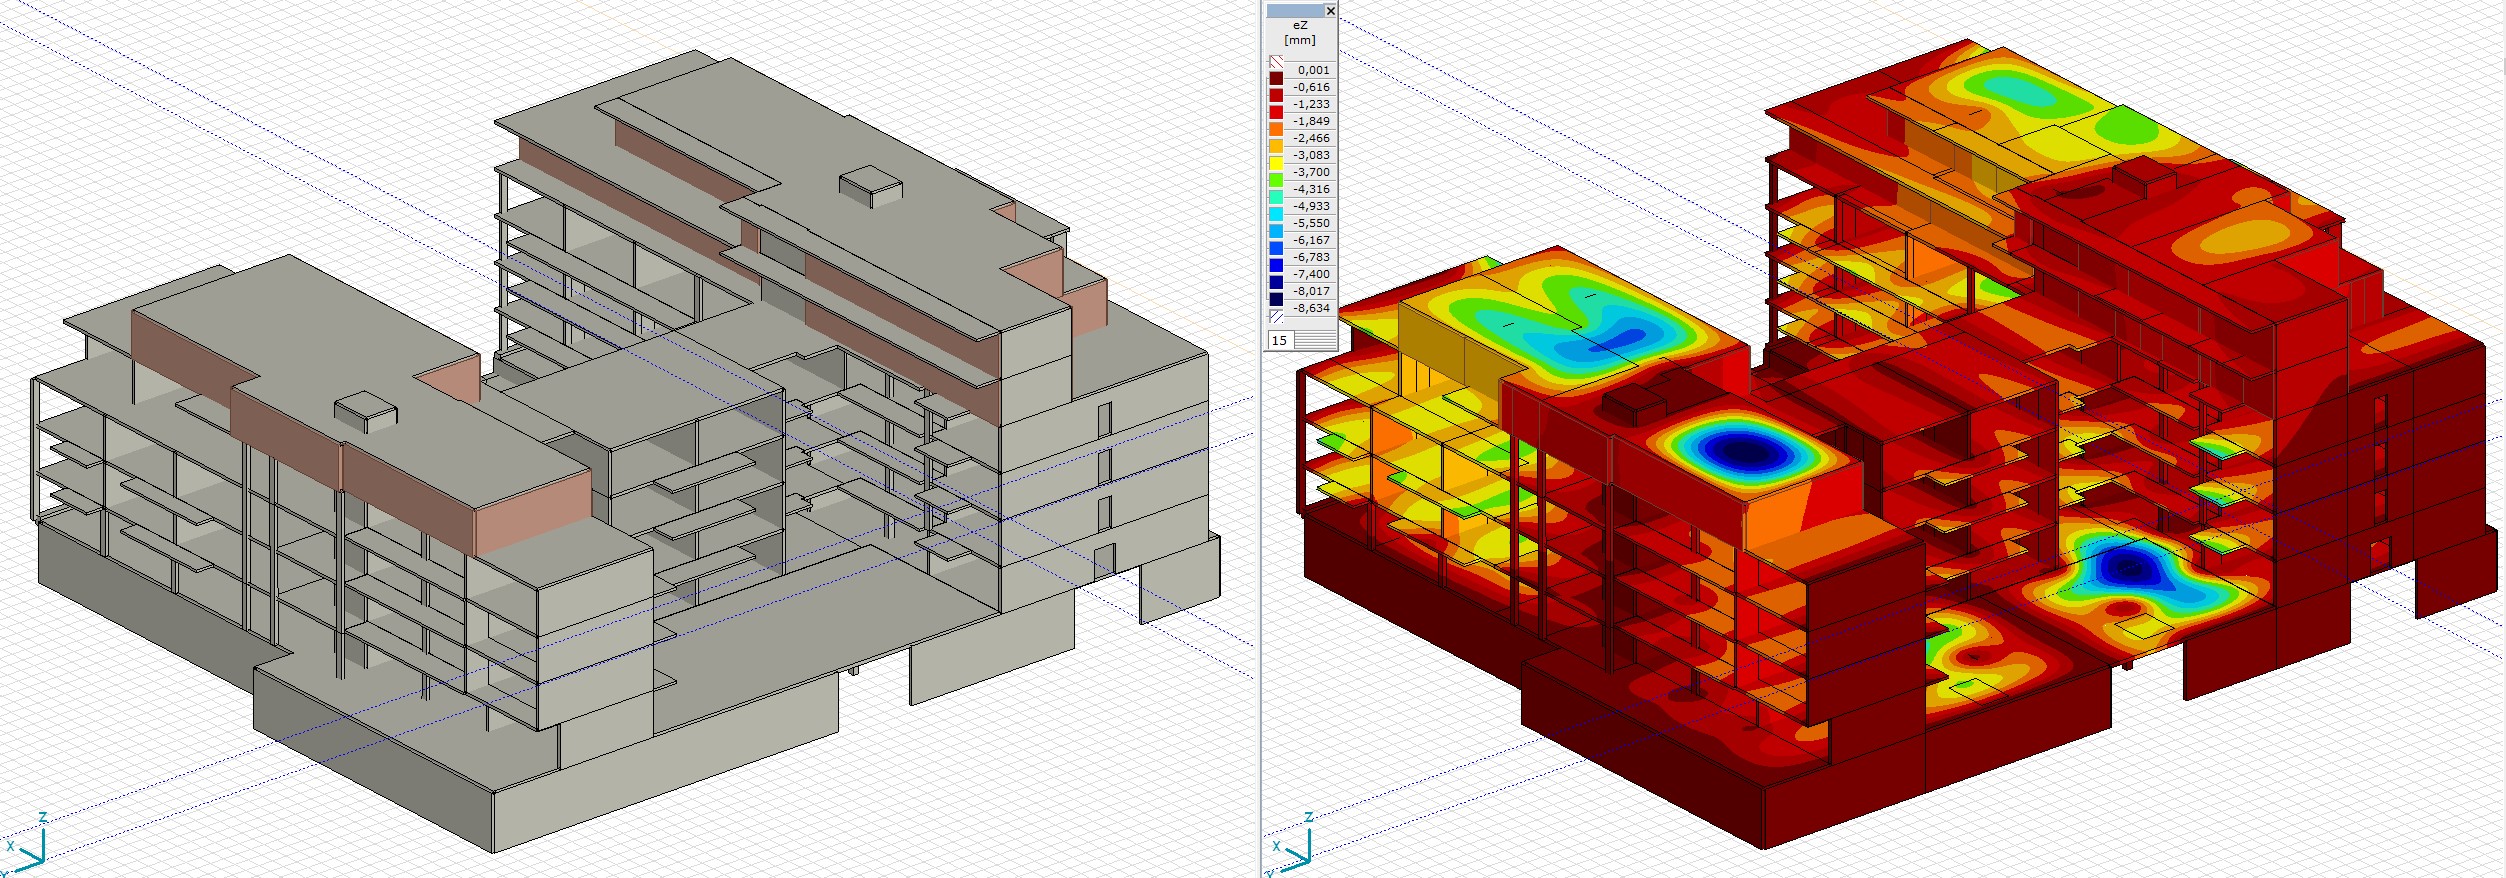Click the dark maroon swatch below 0,001
Image resolution: width=2506 pixels, height=878 pixels.
[x=1276, y=78]
